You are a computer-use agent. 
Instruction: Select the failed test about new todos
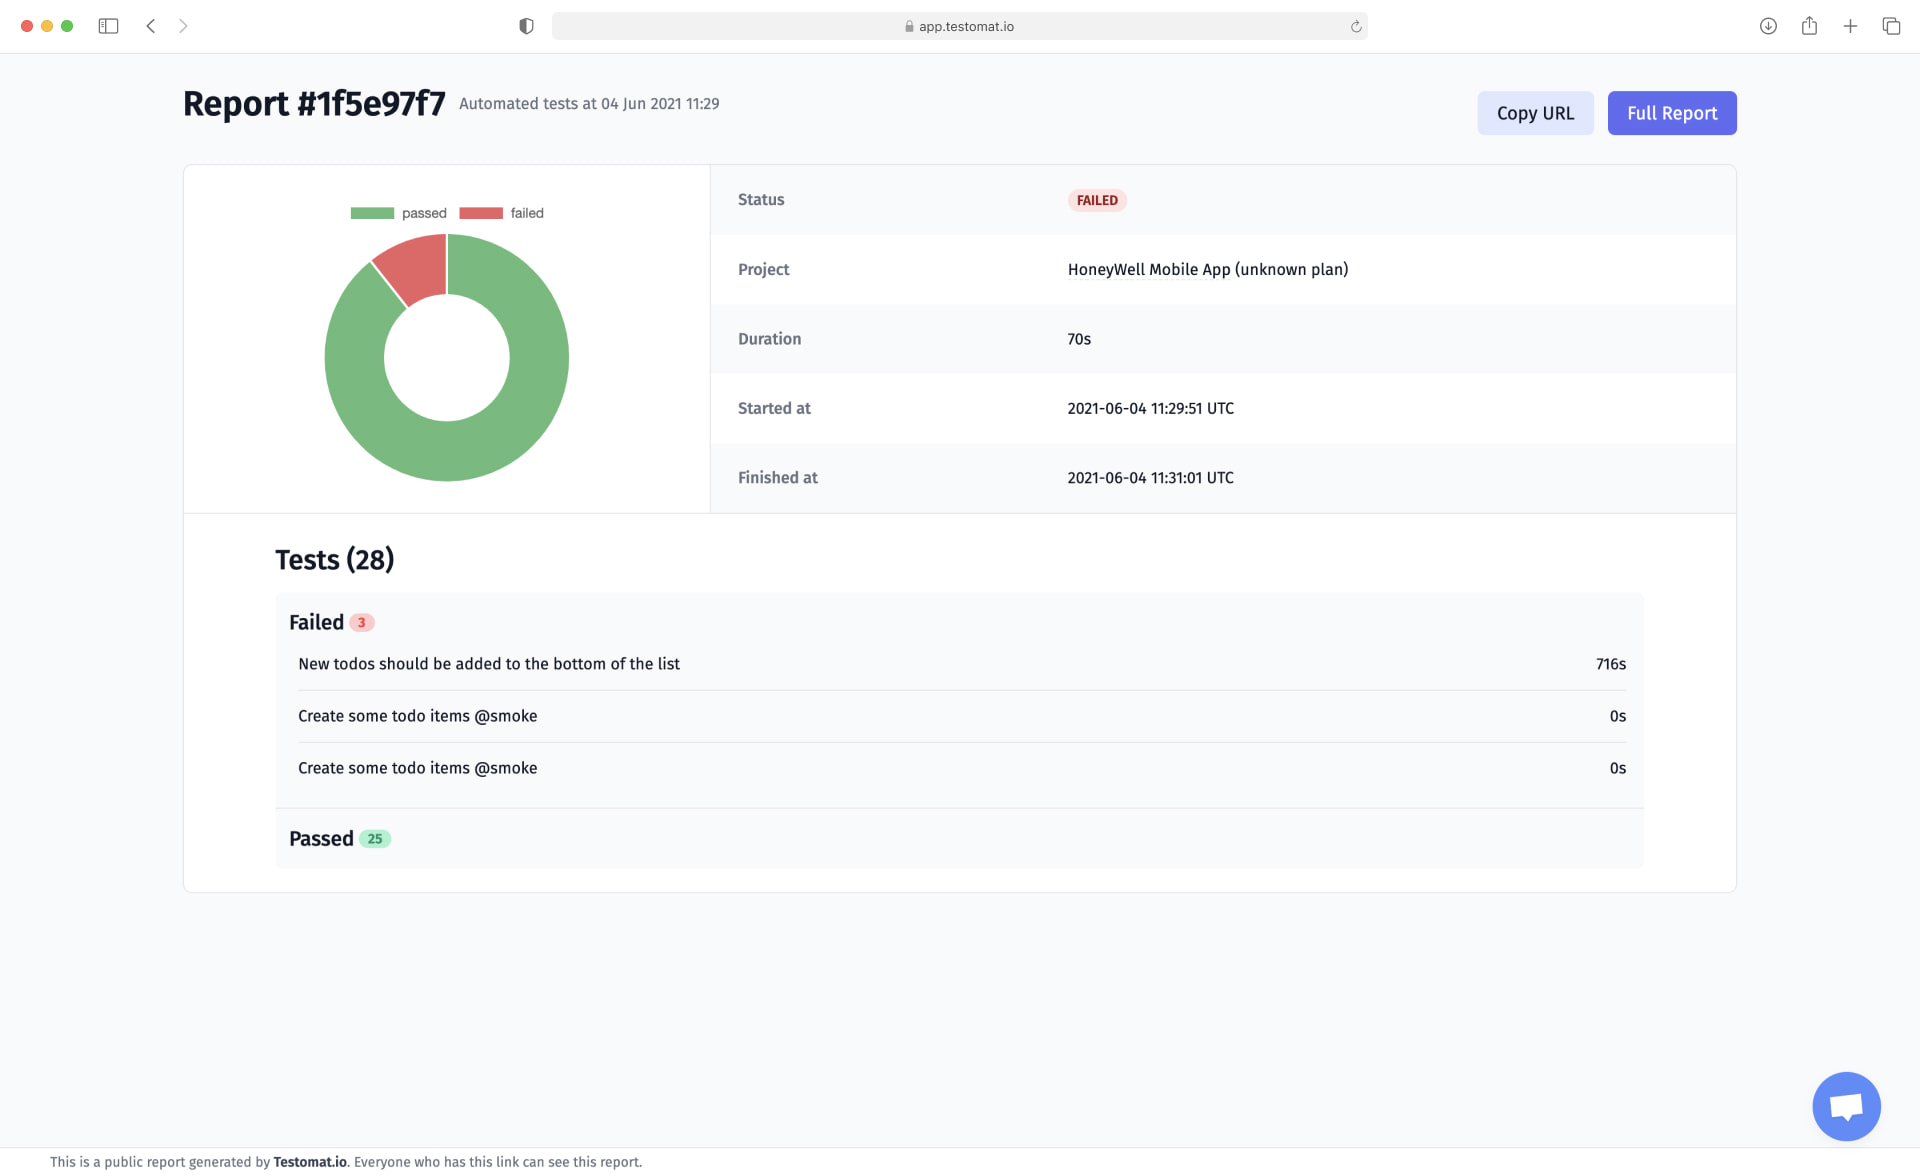pos(488,663)
